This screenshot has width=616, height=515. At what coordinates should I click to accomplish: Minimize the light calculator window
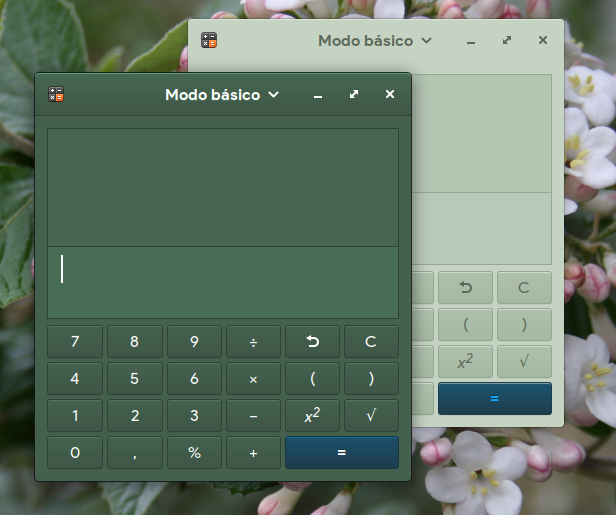tap(471, 40)
